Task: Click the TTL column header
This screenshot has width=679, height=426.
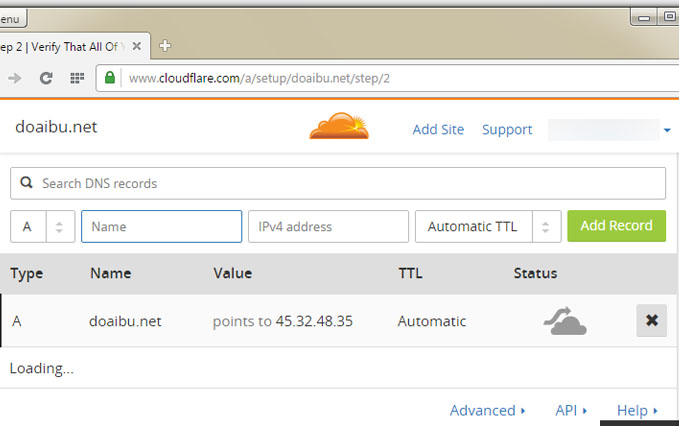Action: tap(410, 273)
